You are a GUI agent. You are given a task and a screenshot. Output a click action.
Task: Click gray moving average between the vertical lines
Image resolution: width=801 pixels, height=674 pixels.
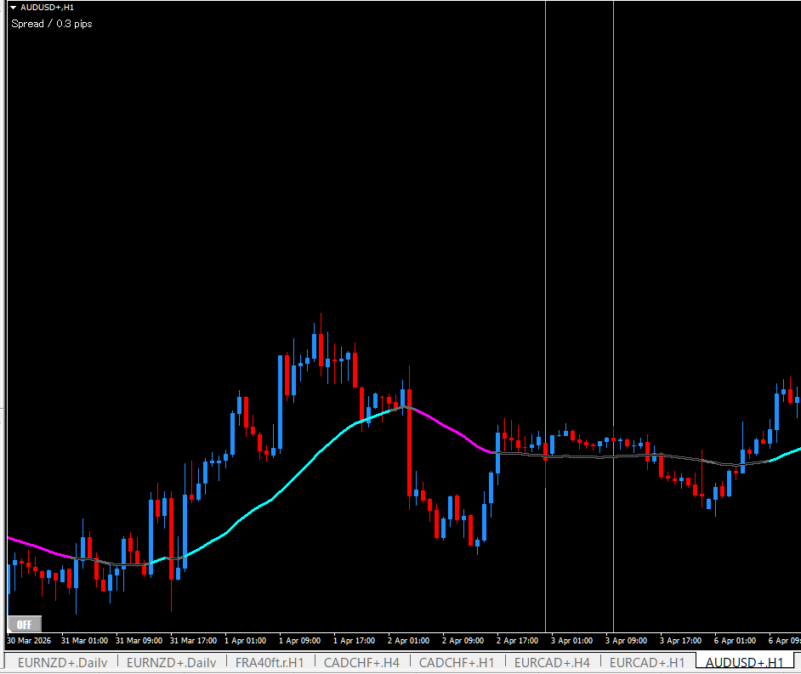tap(580, 456)
